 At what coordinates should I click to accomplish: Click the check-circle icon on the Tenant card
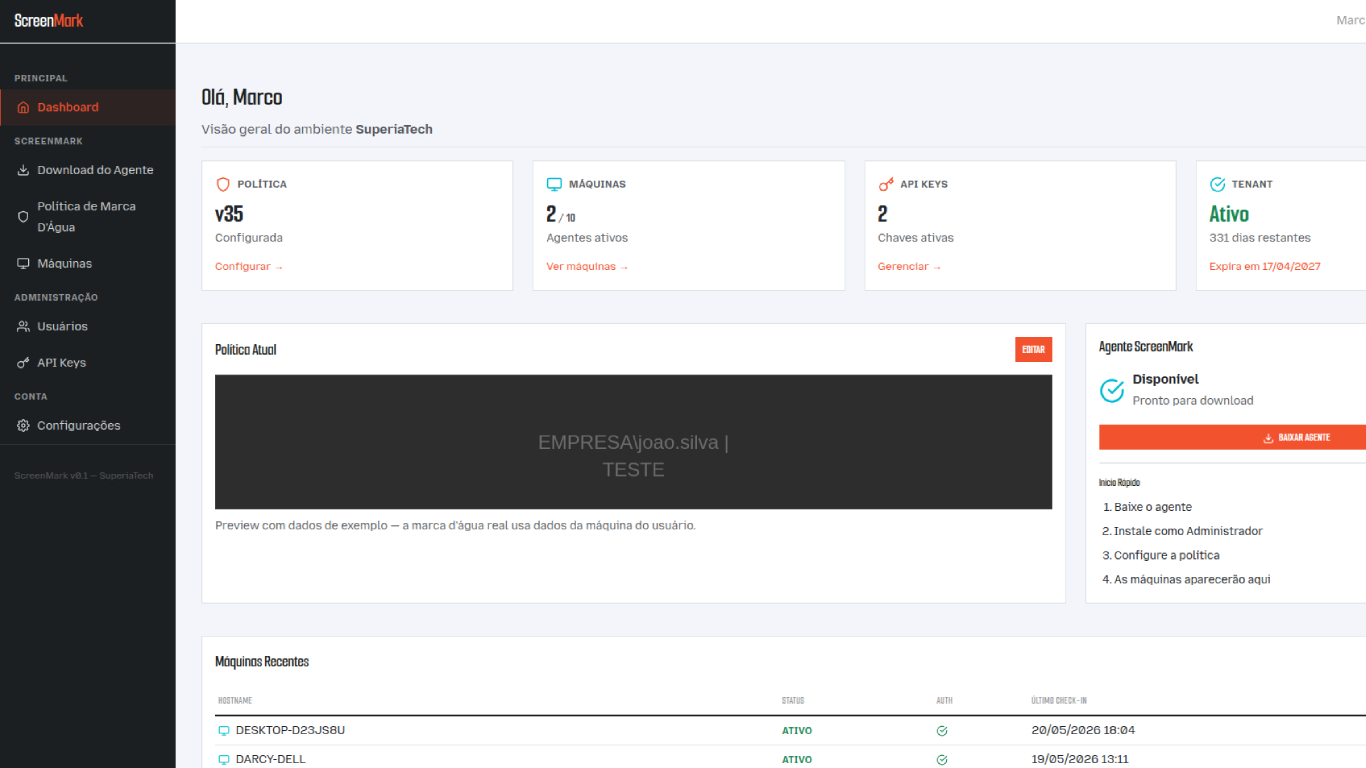pos(1218,185)
